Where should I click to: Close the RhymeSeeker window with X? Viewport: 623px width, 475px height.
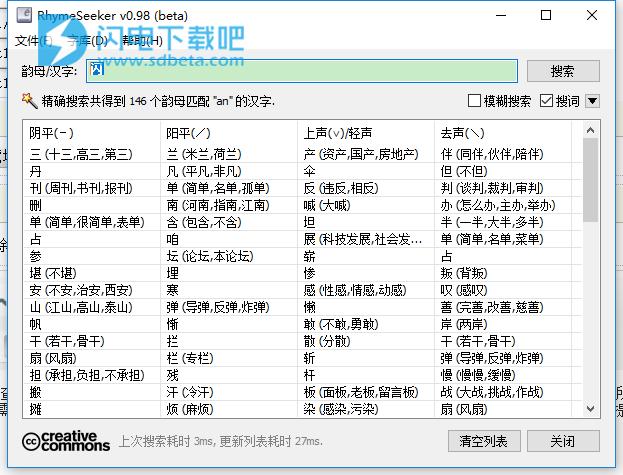coord(592,15)
